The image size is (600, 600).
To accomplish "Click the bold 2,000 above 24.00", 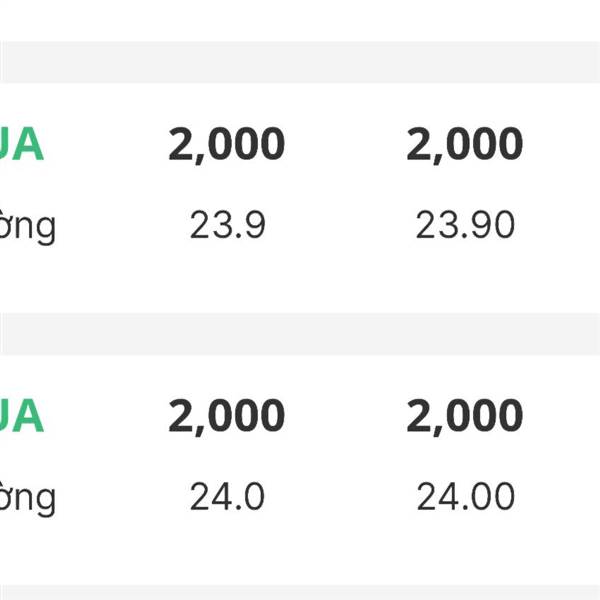I will pyautogui.click(x=465, y=416).
